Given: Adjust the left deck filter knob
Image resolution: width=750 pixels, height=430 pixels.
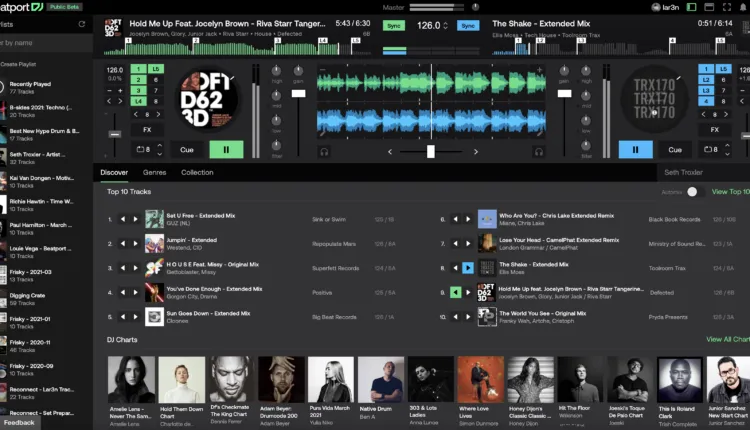Looking at the screenshot, I should [x=276, y=145].
